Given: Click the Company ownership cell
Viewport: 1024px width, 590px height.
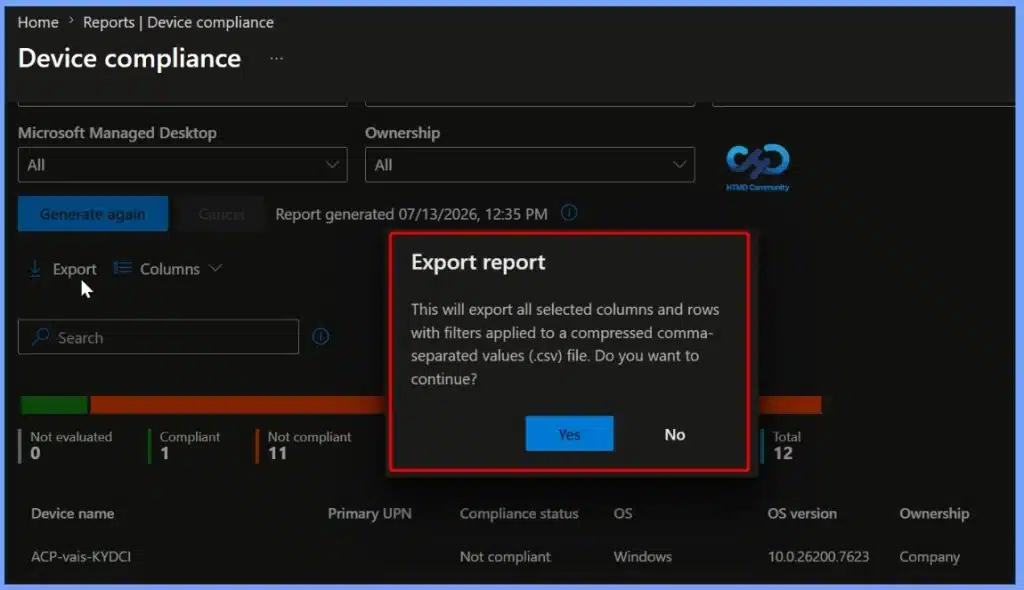Looking at the screenshot, I should [x=929, y=557].
